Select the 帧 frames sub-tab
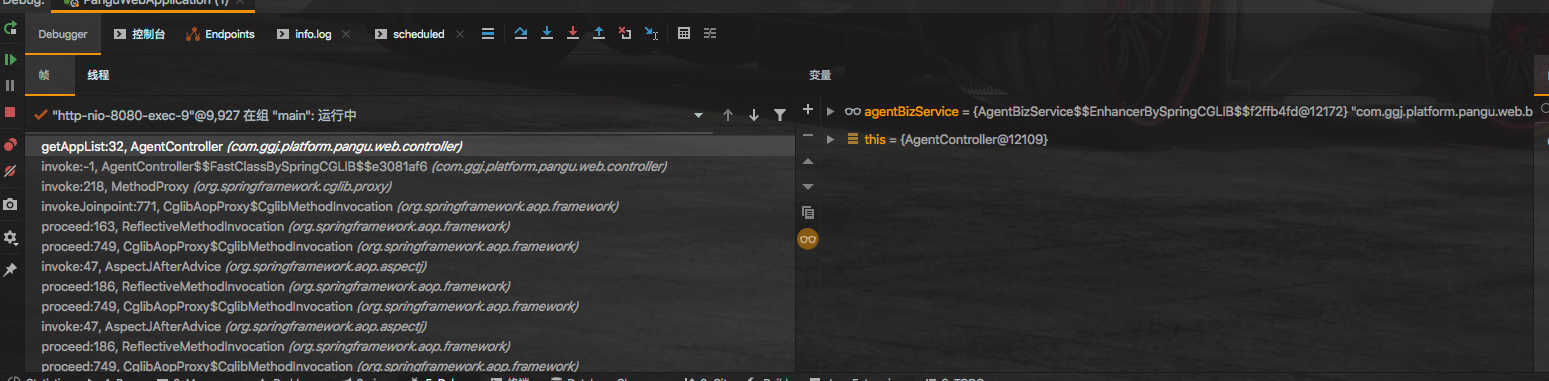 tap(44, 75)
